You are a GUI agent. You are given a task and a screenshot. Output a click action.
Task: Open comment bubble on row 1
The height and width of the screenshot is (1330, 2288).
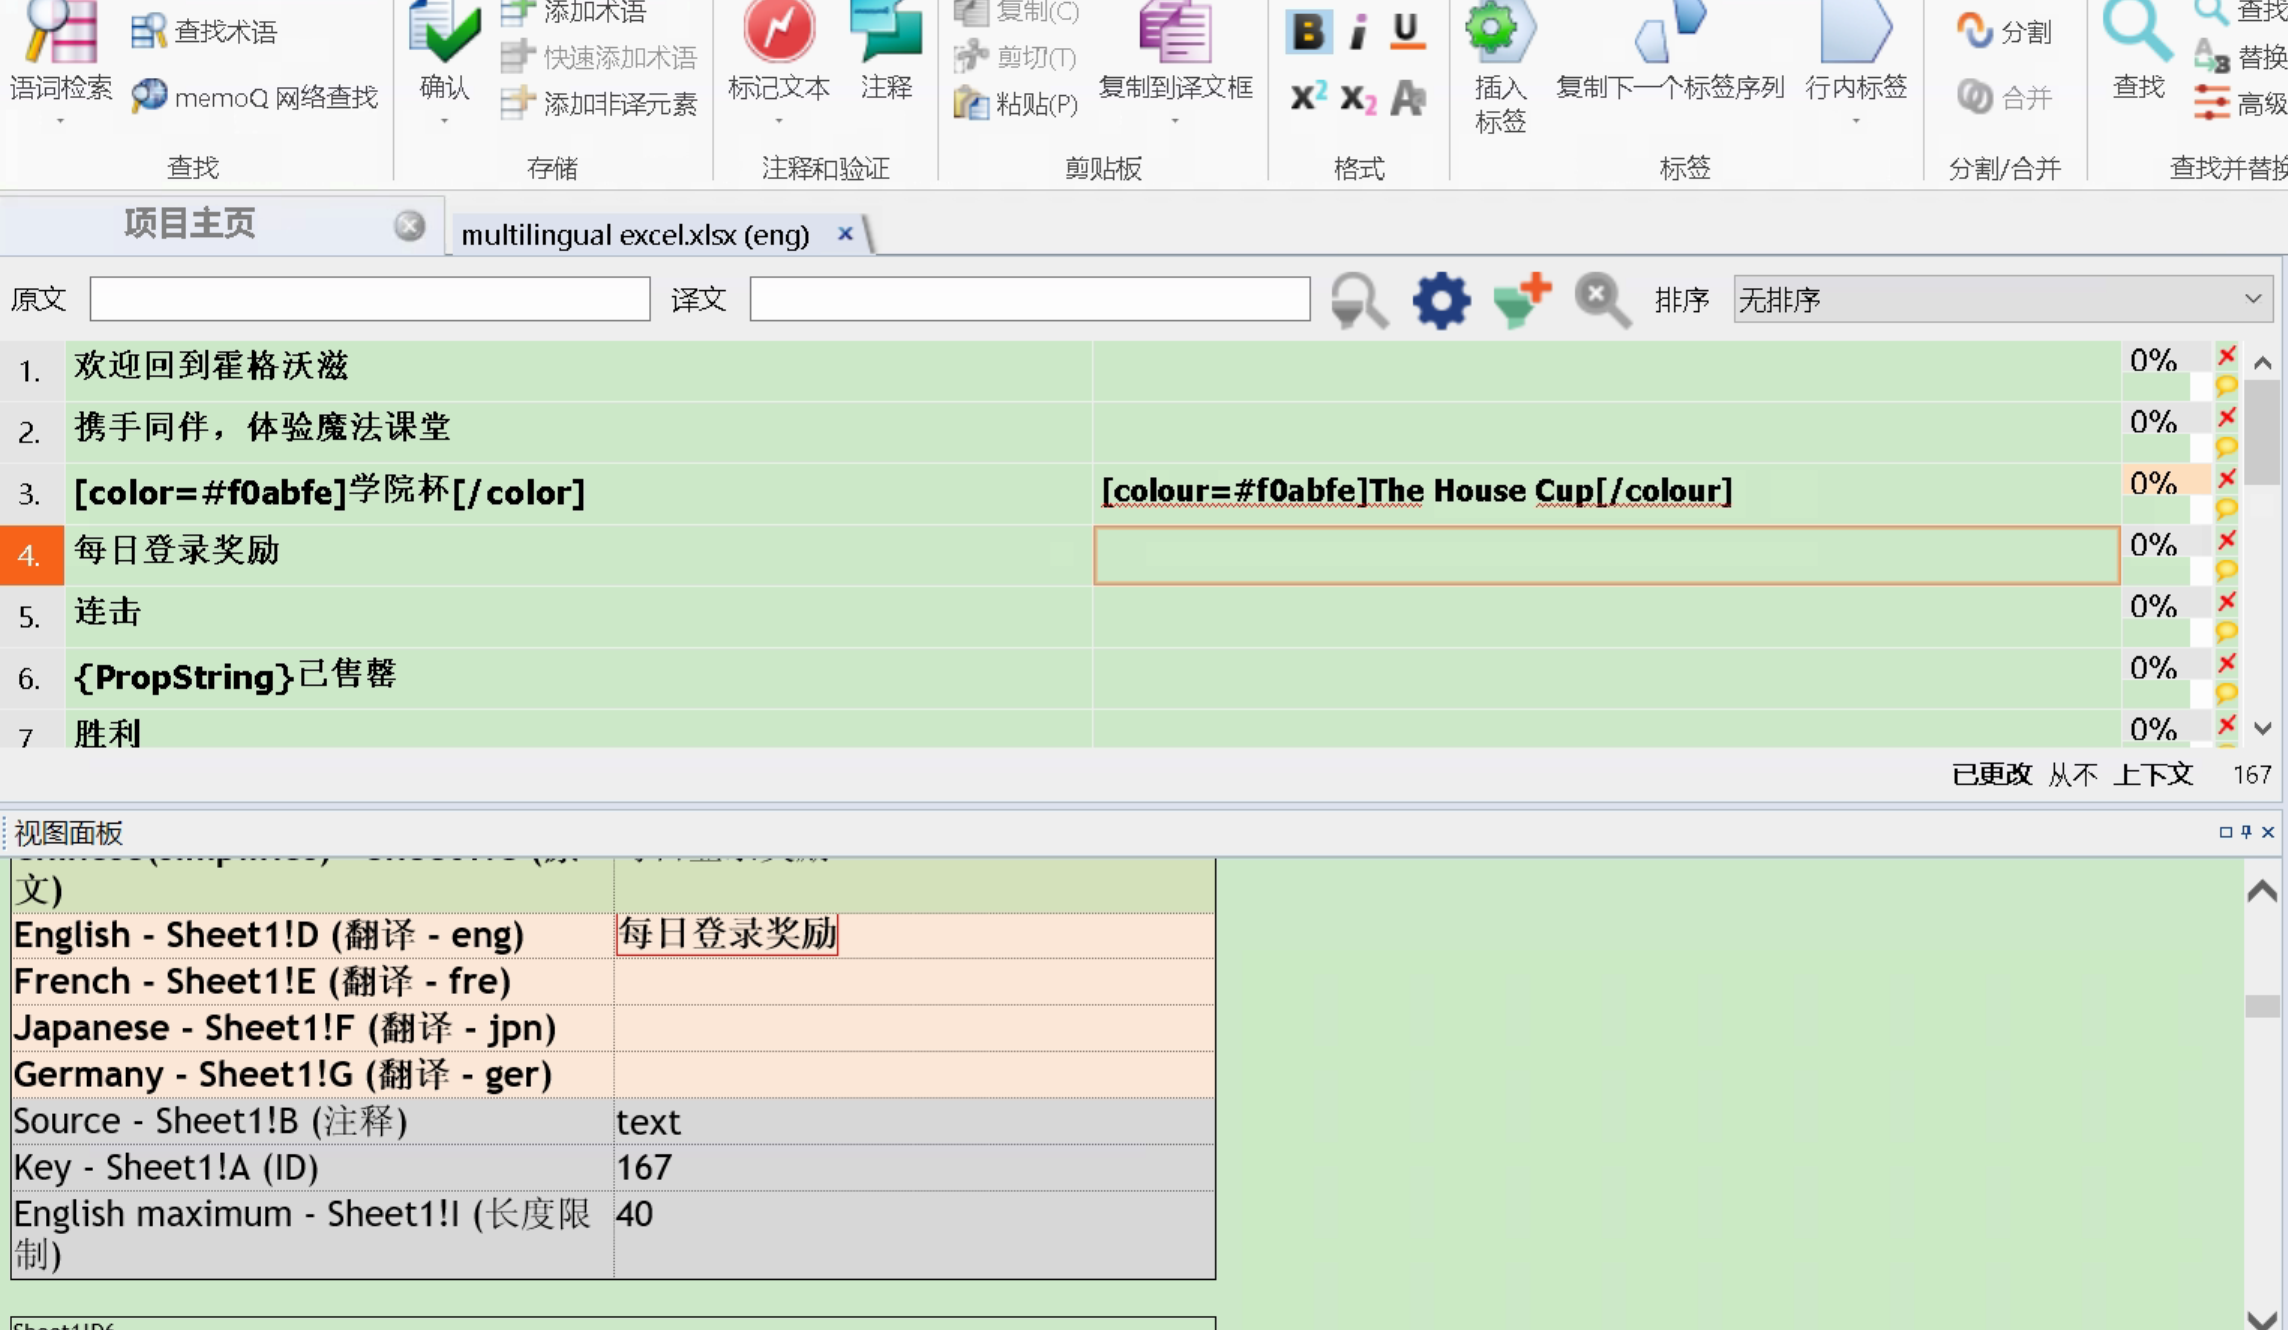(x=2226, y=385)
